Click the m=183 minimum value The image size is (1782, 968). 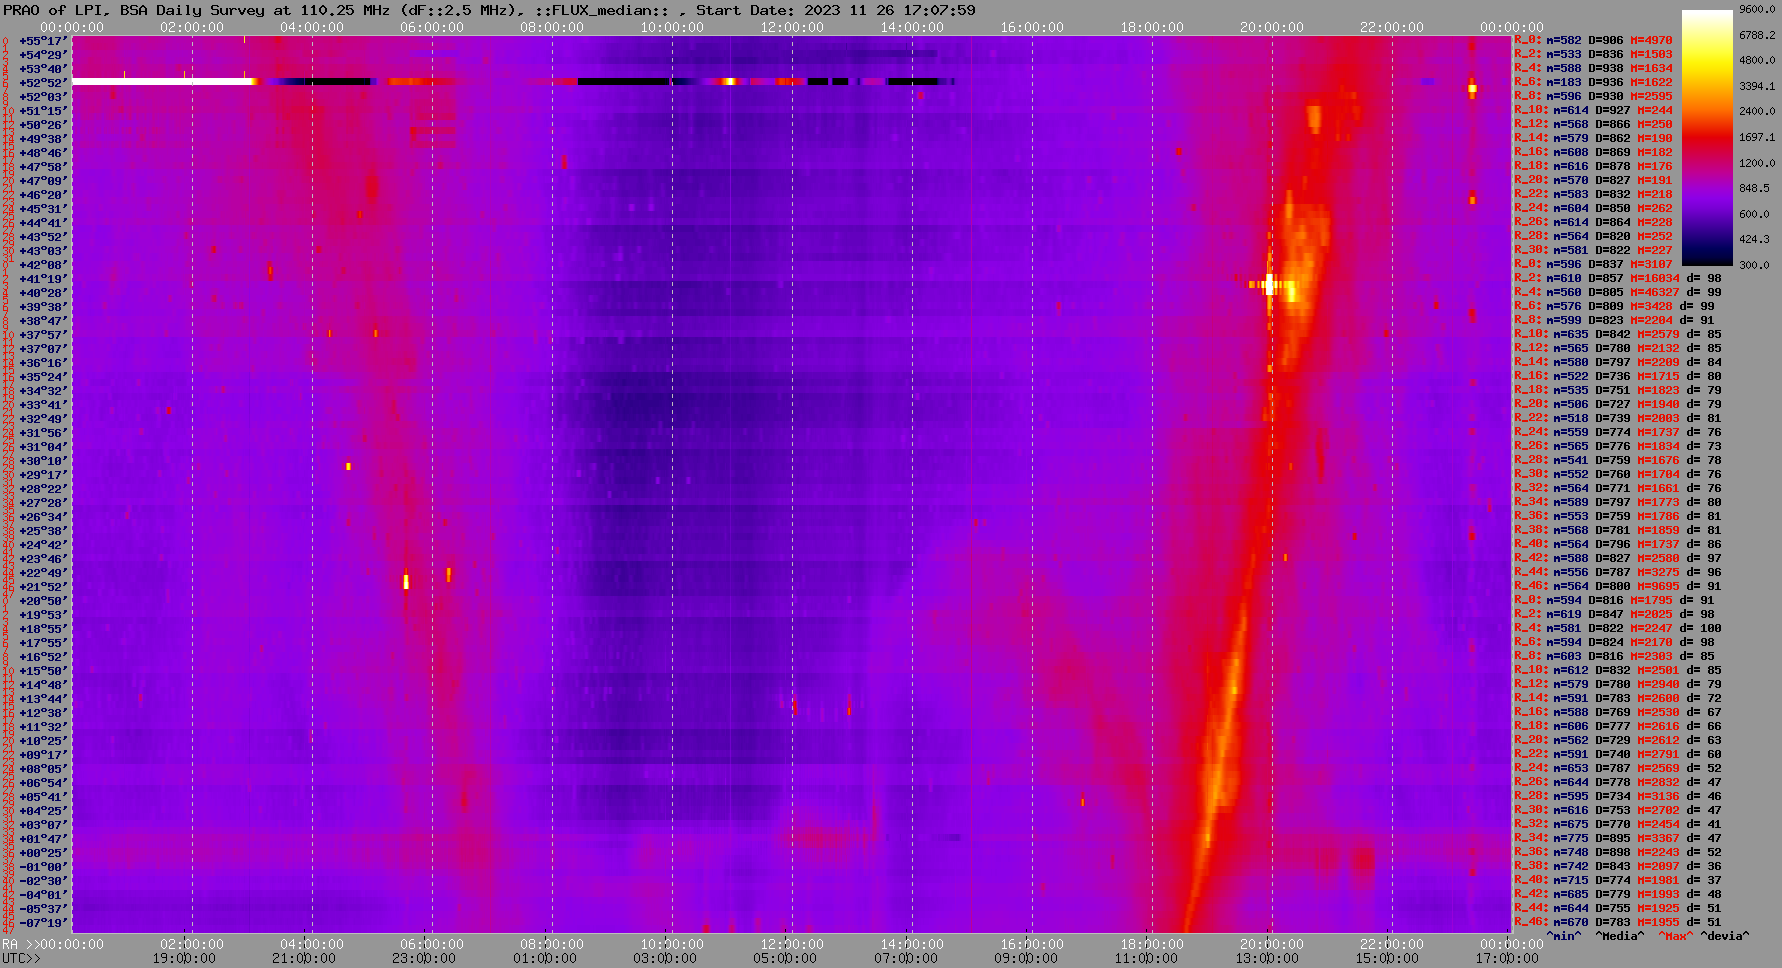click(x=1564, y=82)
